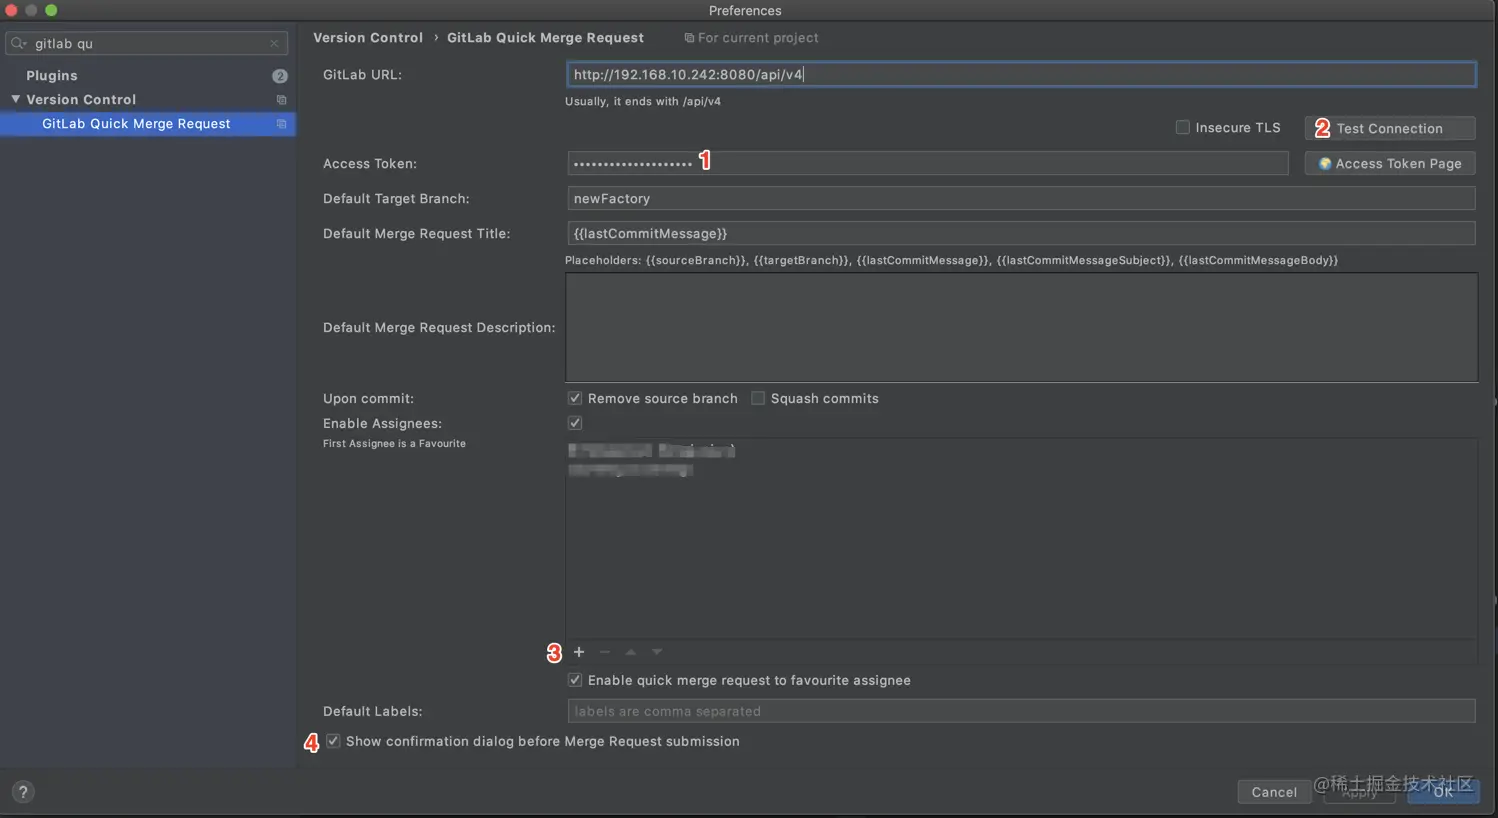
Task: Click the For current project indicator
Action: [751, 38]
